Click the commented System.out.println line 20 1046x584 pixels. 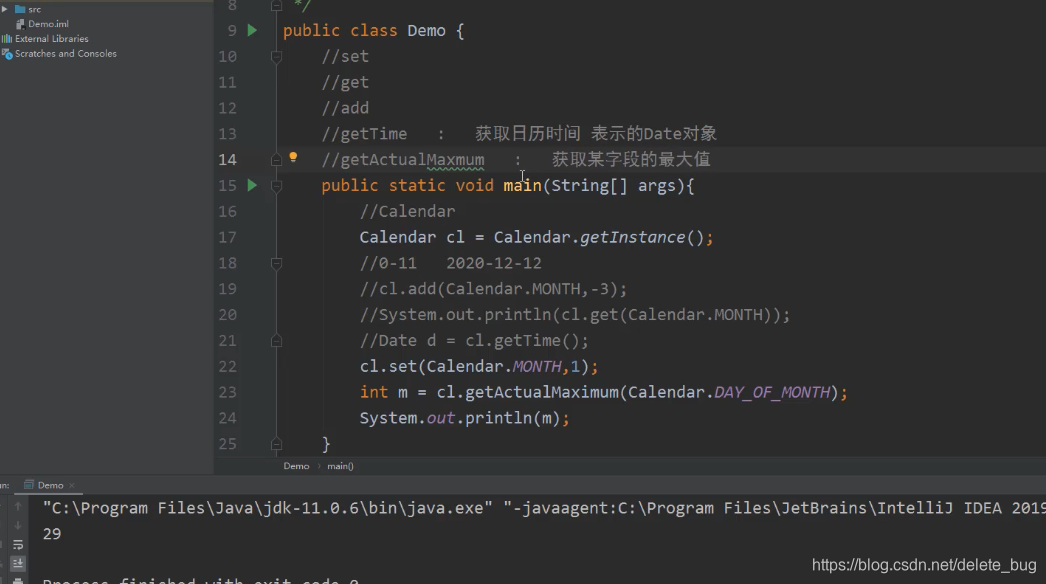coord(575,315)
